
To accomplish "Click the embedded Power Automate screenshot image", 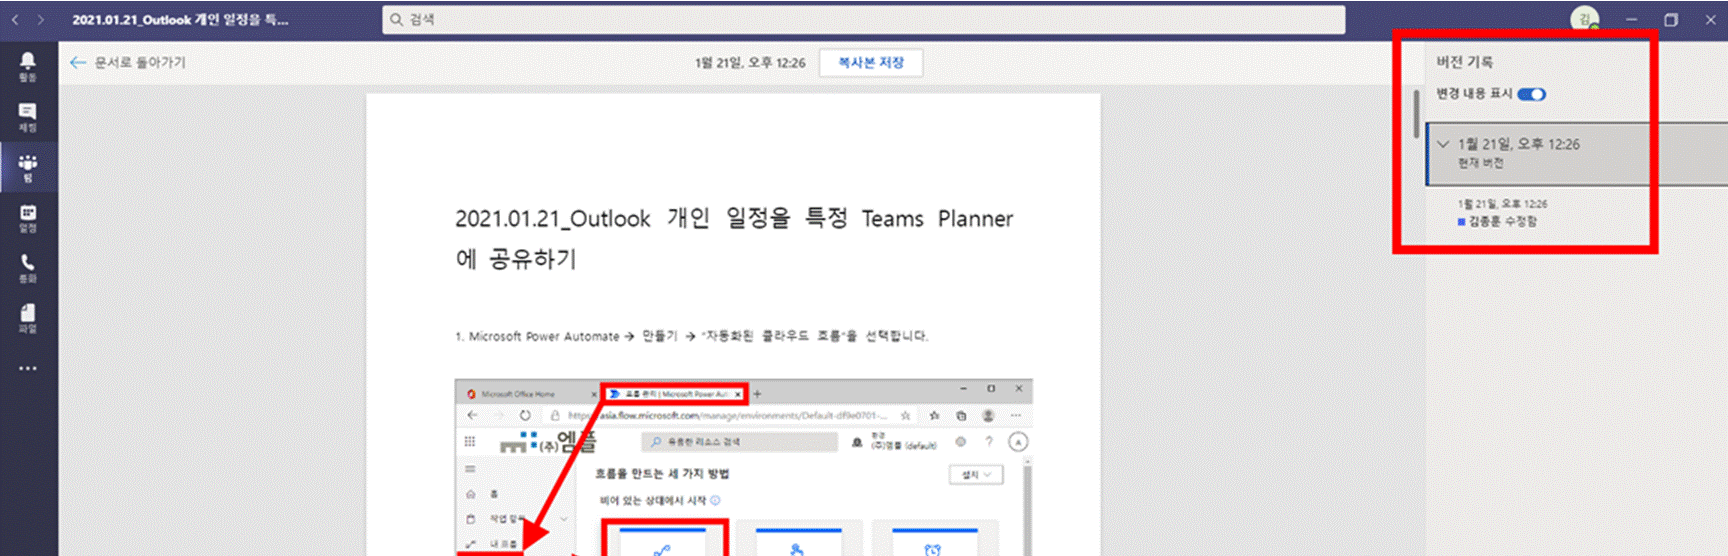I will (743, 467).
